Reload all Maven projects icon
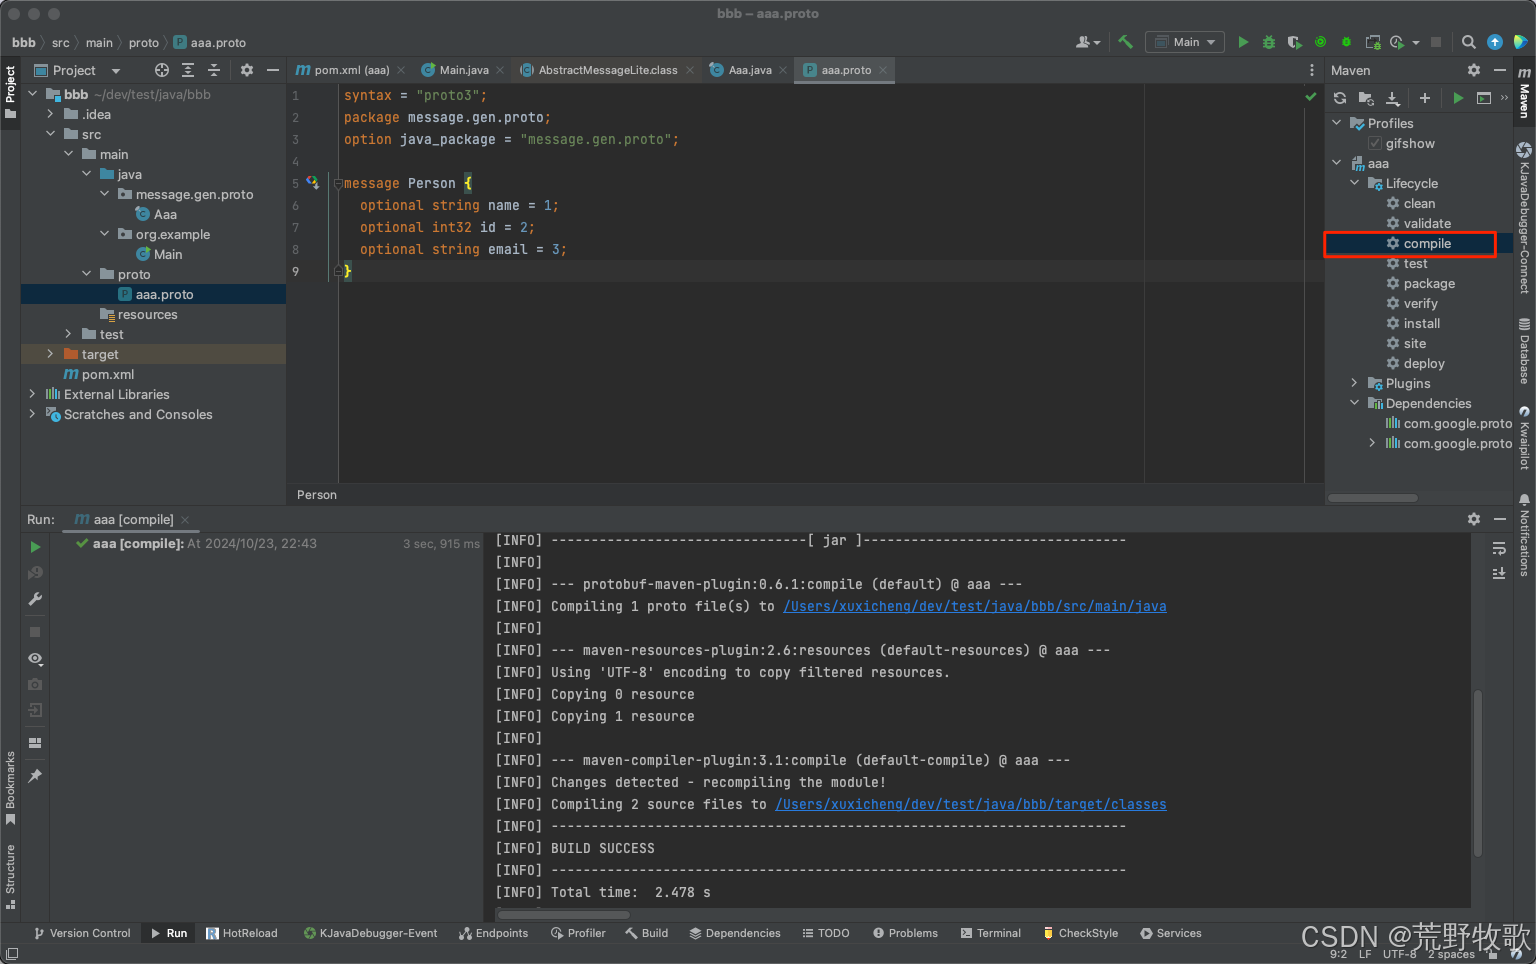This screenshot has height=964, width=1536. point(1340,98)
